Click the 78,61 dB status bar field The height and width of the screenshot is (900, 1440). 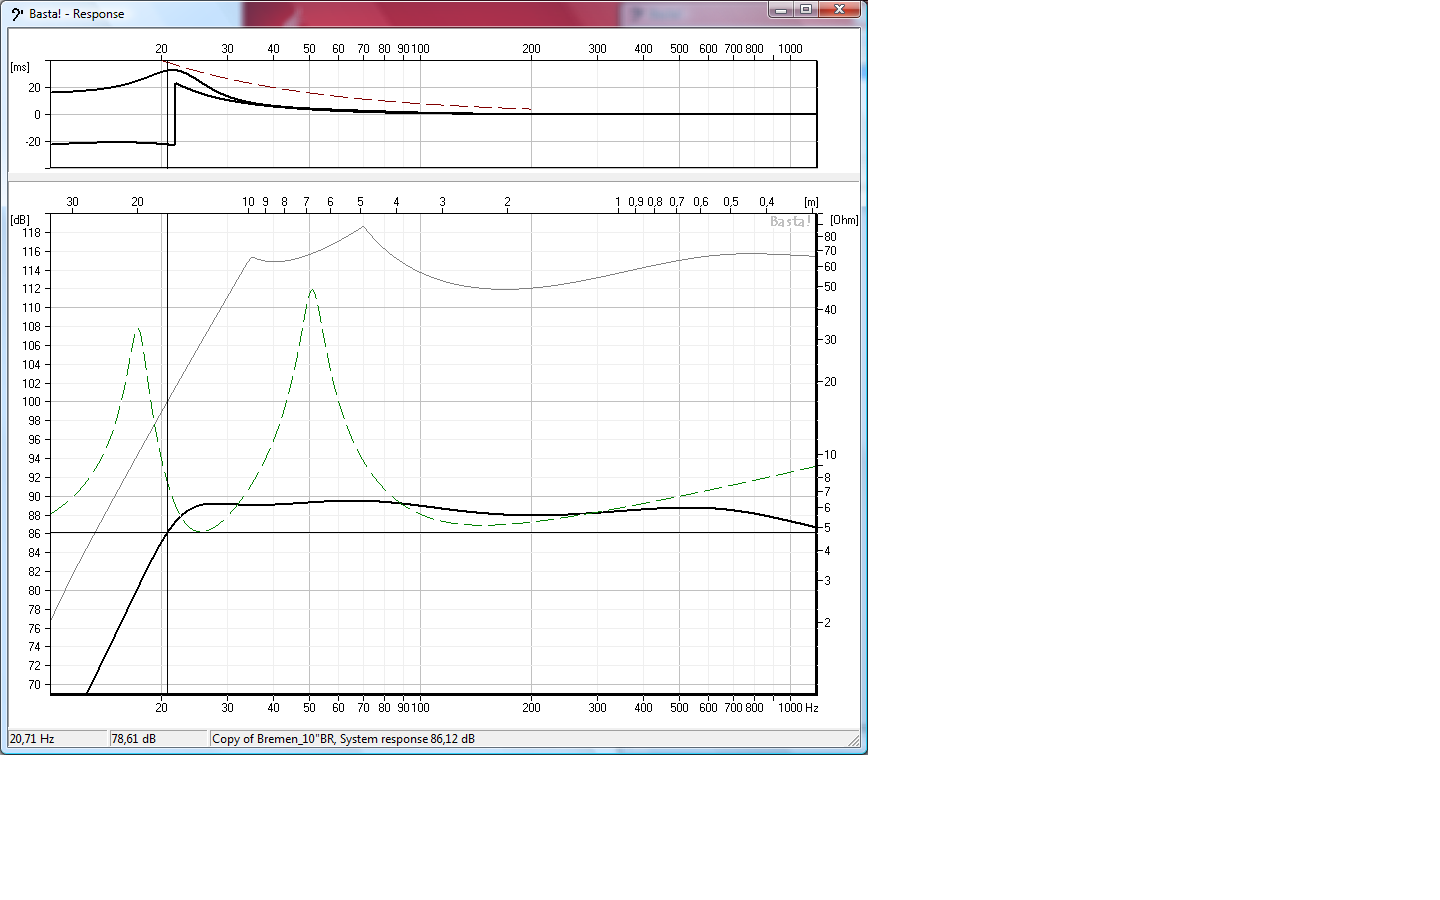click(x=158, y=739)
